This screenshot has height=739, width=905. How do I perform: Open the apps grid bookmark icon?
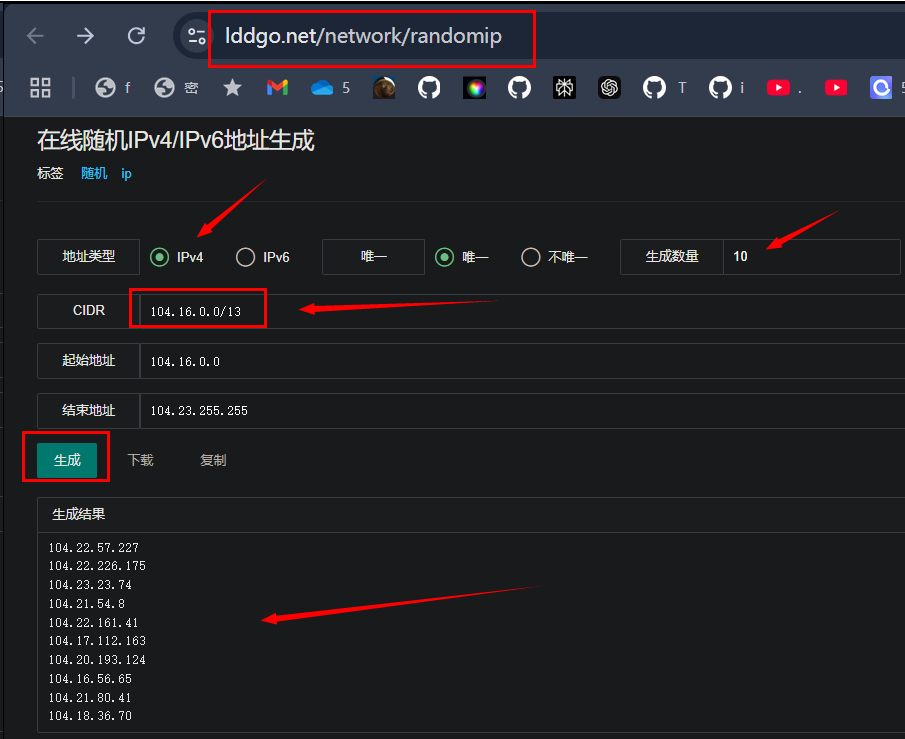(40, 88)
